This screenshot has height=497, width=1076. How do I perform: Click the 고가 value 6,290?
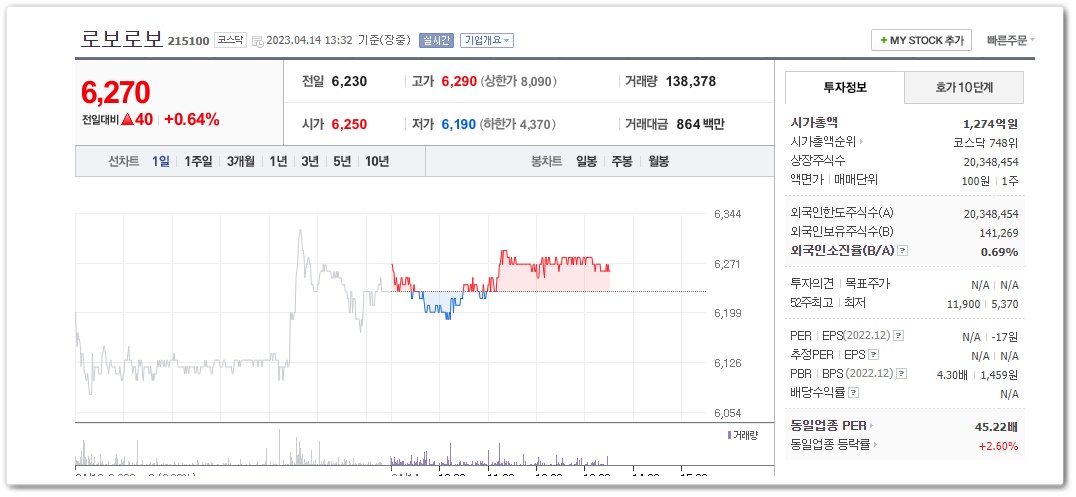click(x=458, y=82)
